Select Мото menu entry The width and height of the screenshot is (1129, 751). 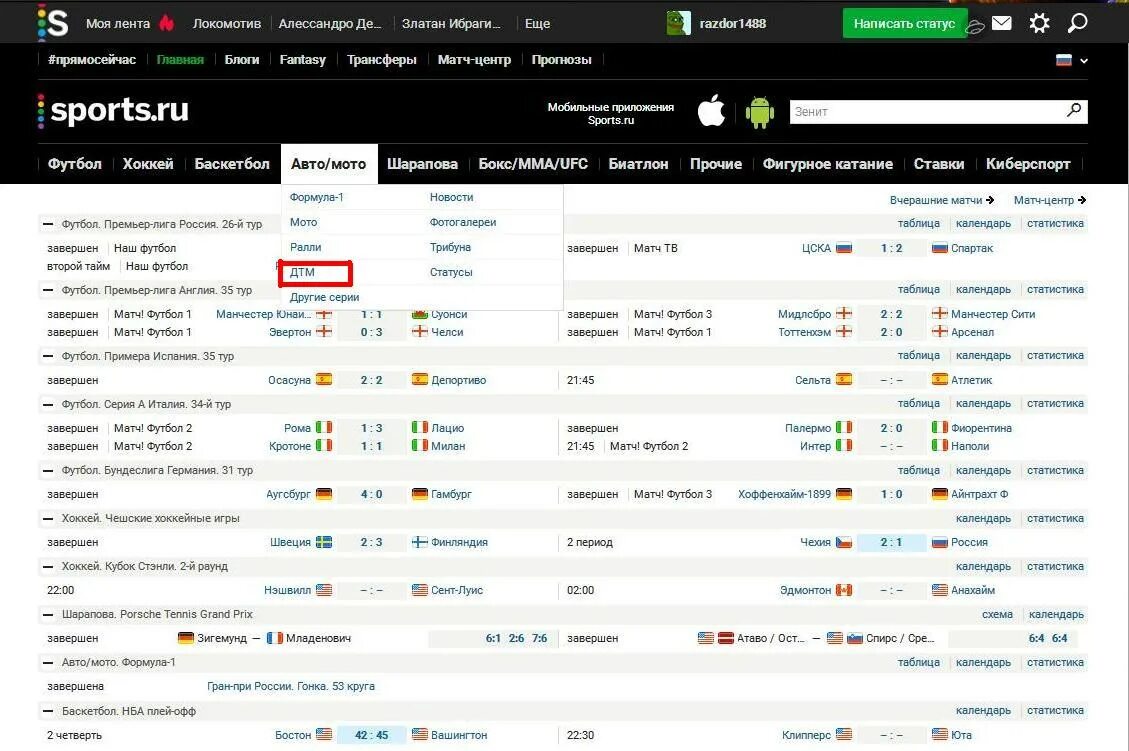pos(303,222)
